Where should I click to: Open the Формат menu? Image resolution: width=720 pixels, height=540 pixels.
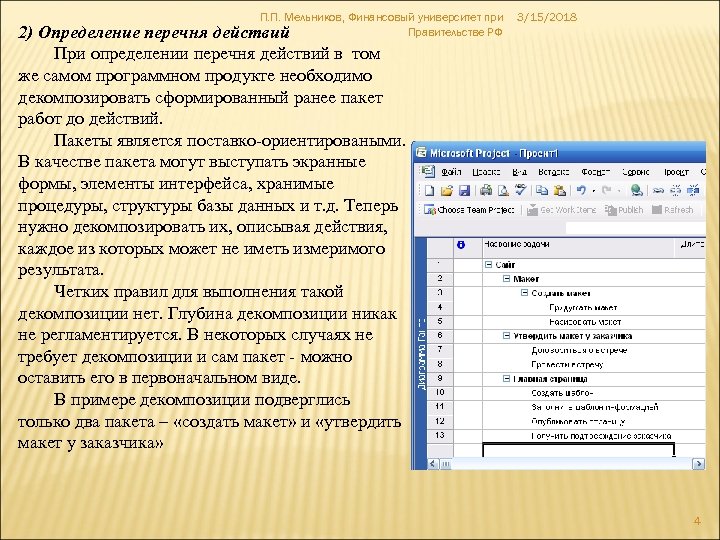595,172
